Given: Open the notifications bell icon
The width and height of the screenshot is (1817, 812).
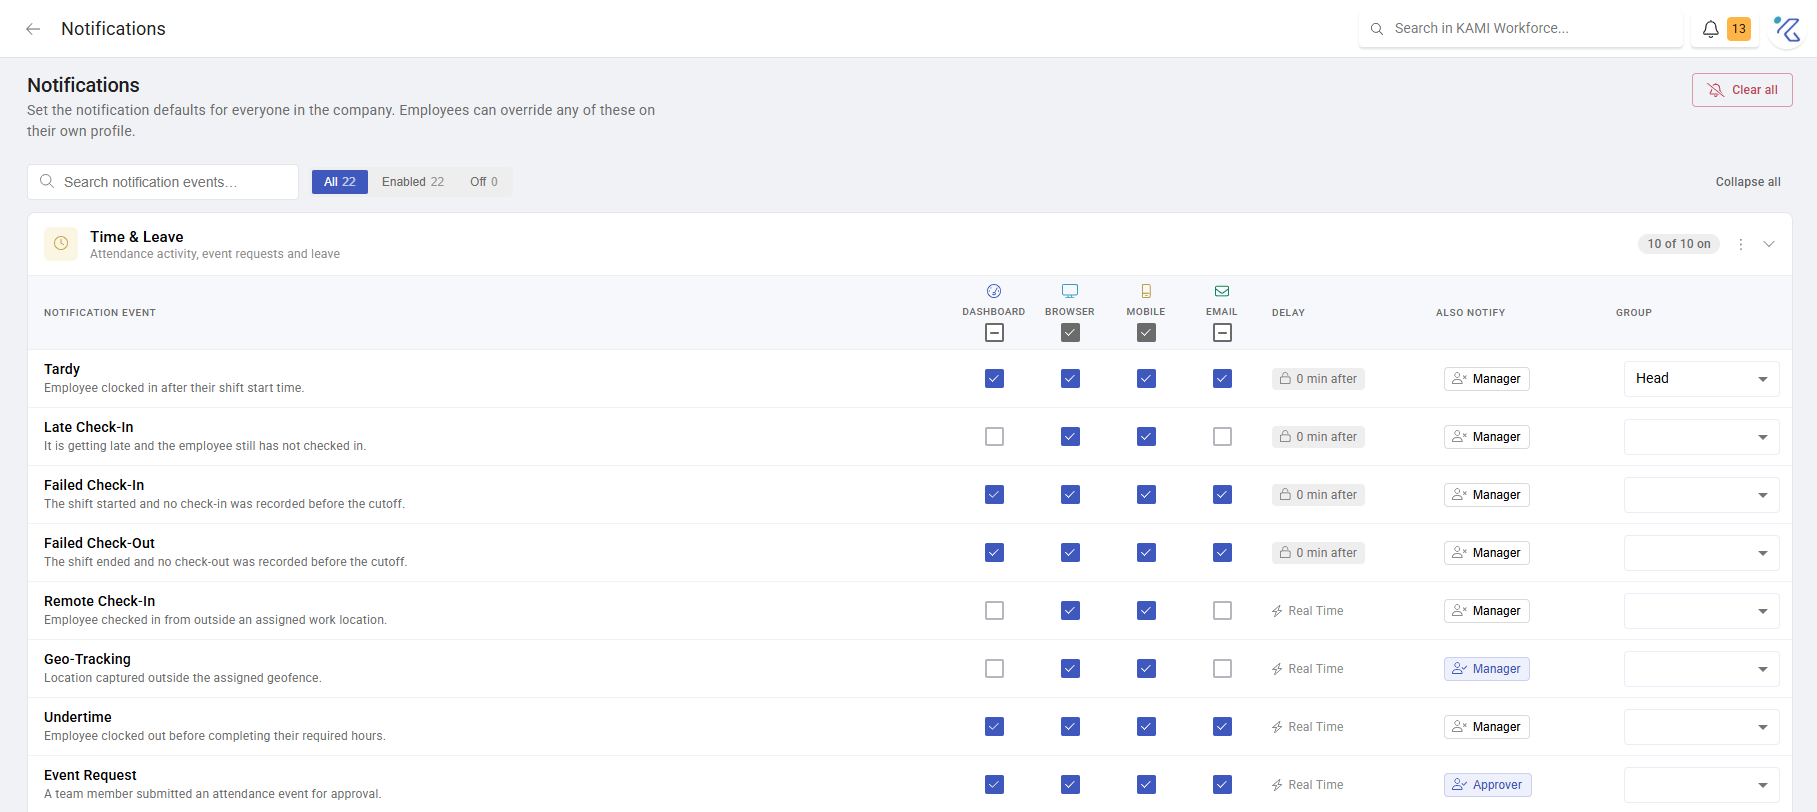Looking at the screenshot, I should pos(1711,29).
